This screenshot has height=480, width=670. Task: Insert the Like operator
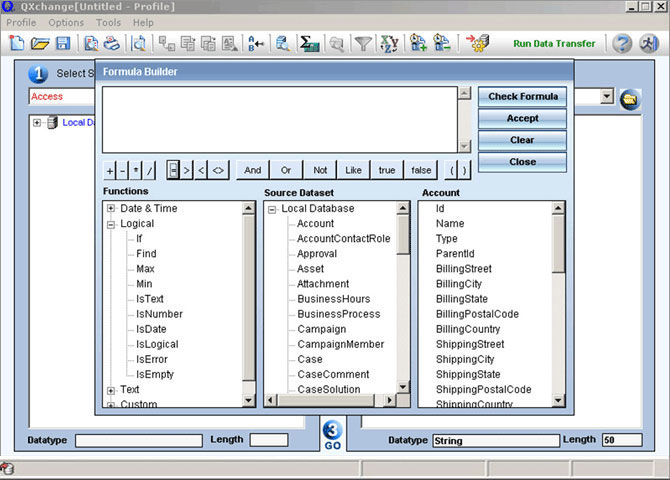(x=353, y=170)
